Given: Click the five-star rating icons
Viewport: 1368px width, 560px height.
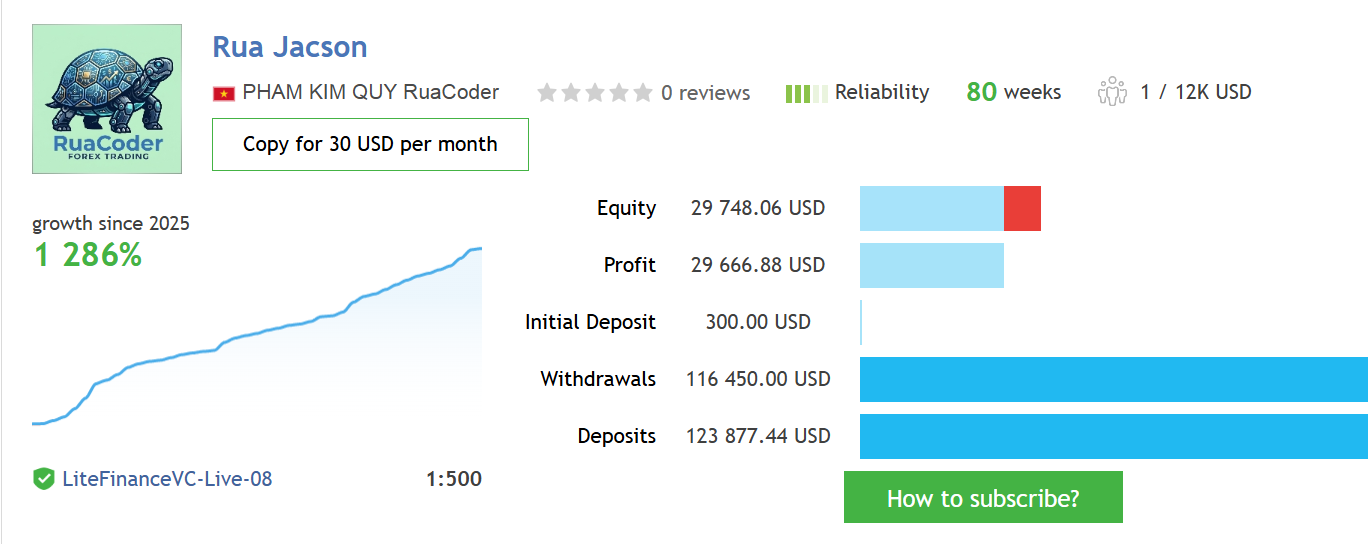Looking at the screenshot, I should click(x=595, y=93).
